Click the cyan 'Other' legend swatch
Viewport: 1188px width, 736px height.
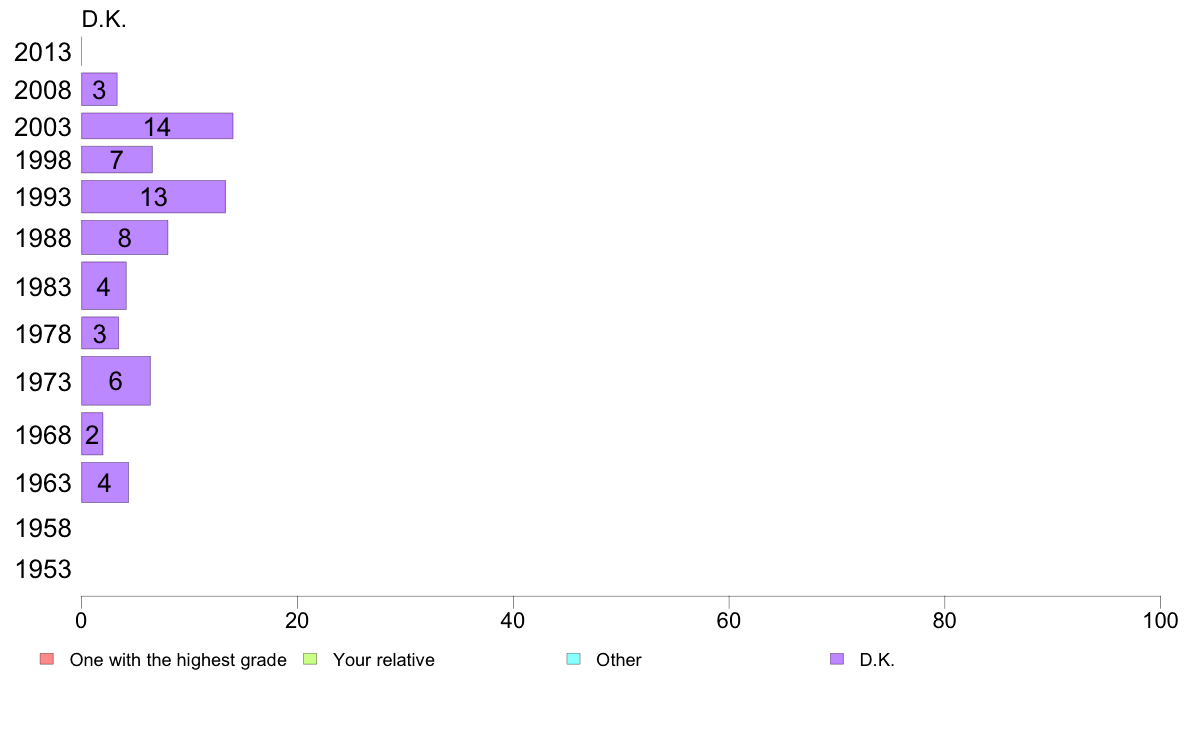click(x=574, y=659)
